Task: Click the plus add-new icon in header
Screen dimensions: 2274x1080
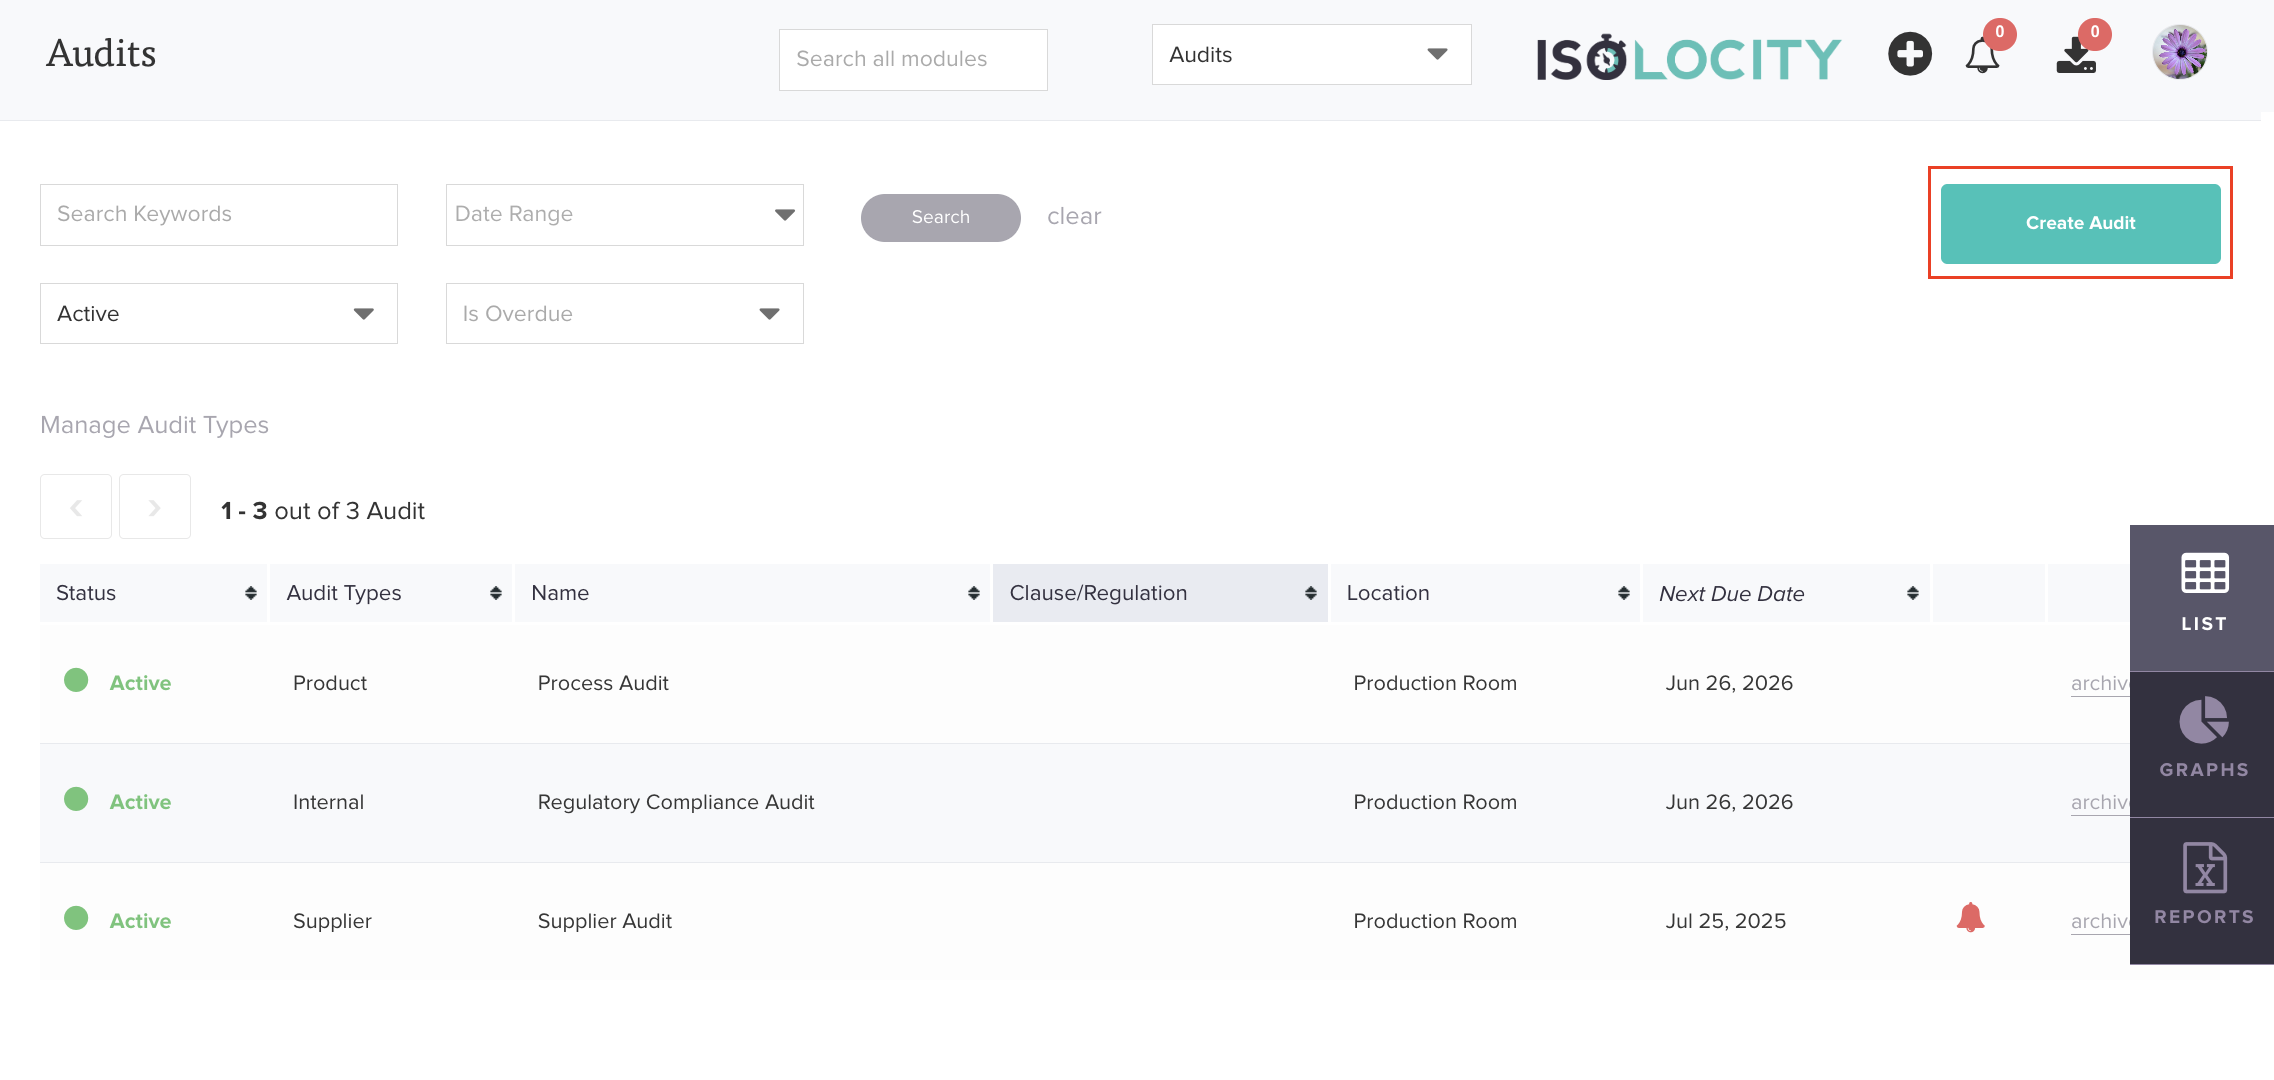Action: point(1909,54)
